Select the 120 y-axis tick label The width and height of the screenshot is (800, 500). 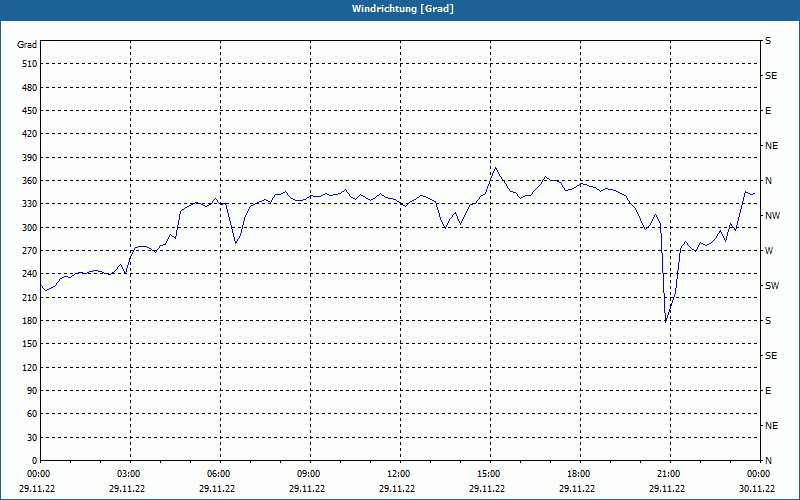click(x=30, y=367)
